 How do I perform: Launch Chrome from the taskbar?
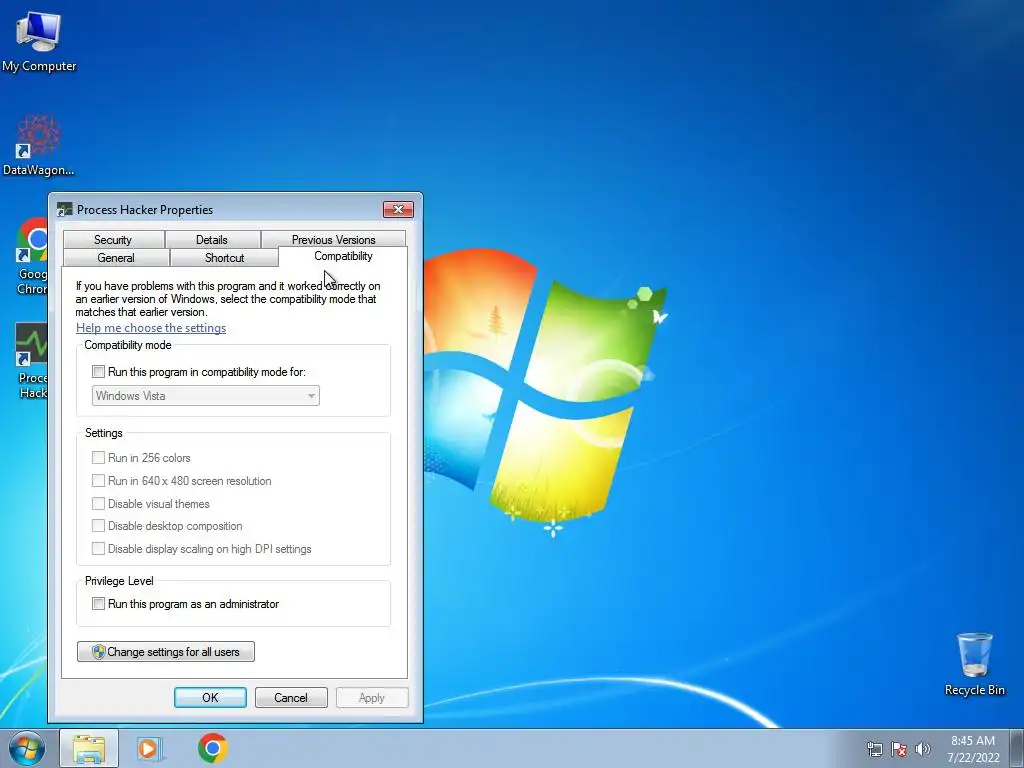[213, 748]
